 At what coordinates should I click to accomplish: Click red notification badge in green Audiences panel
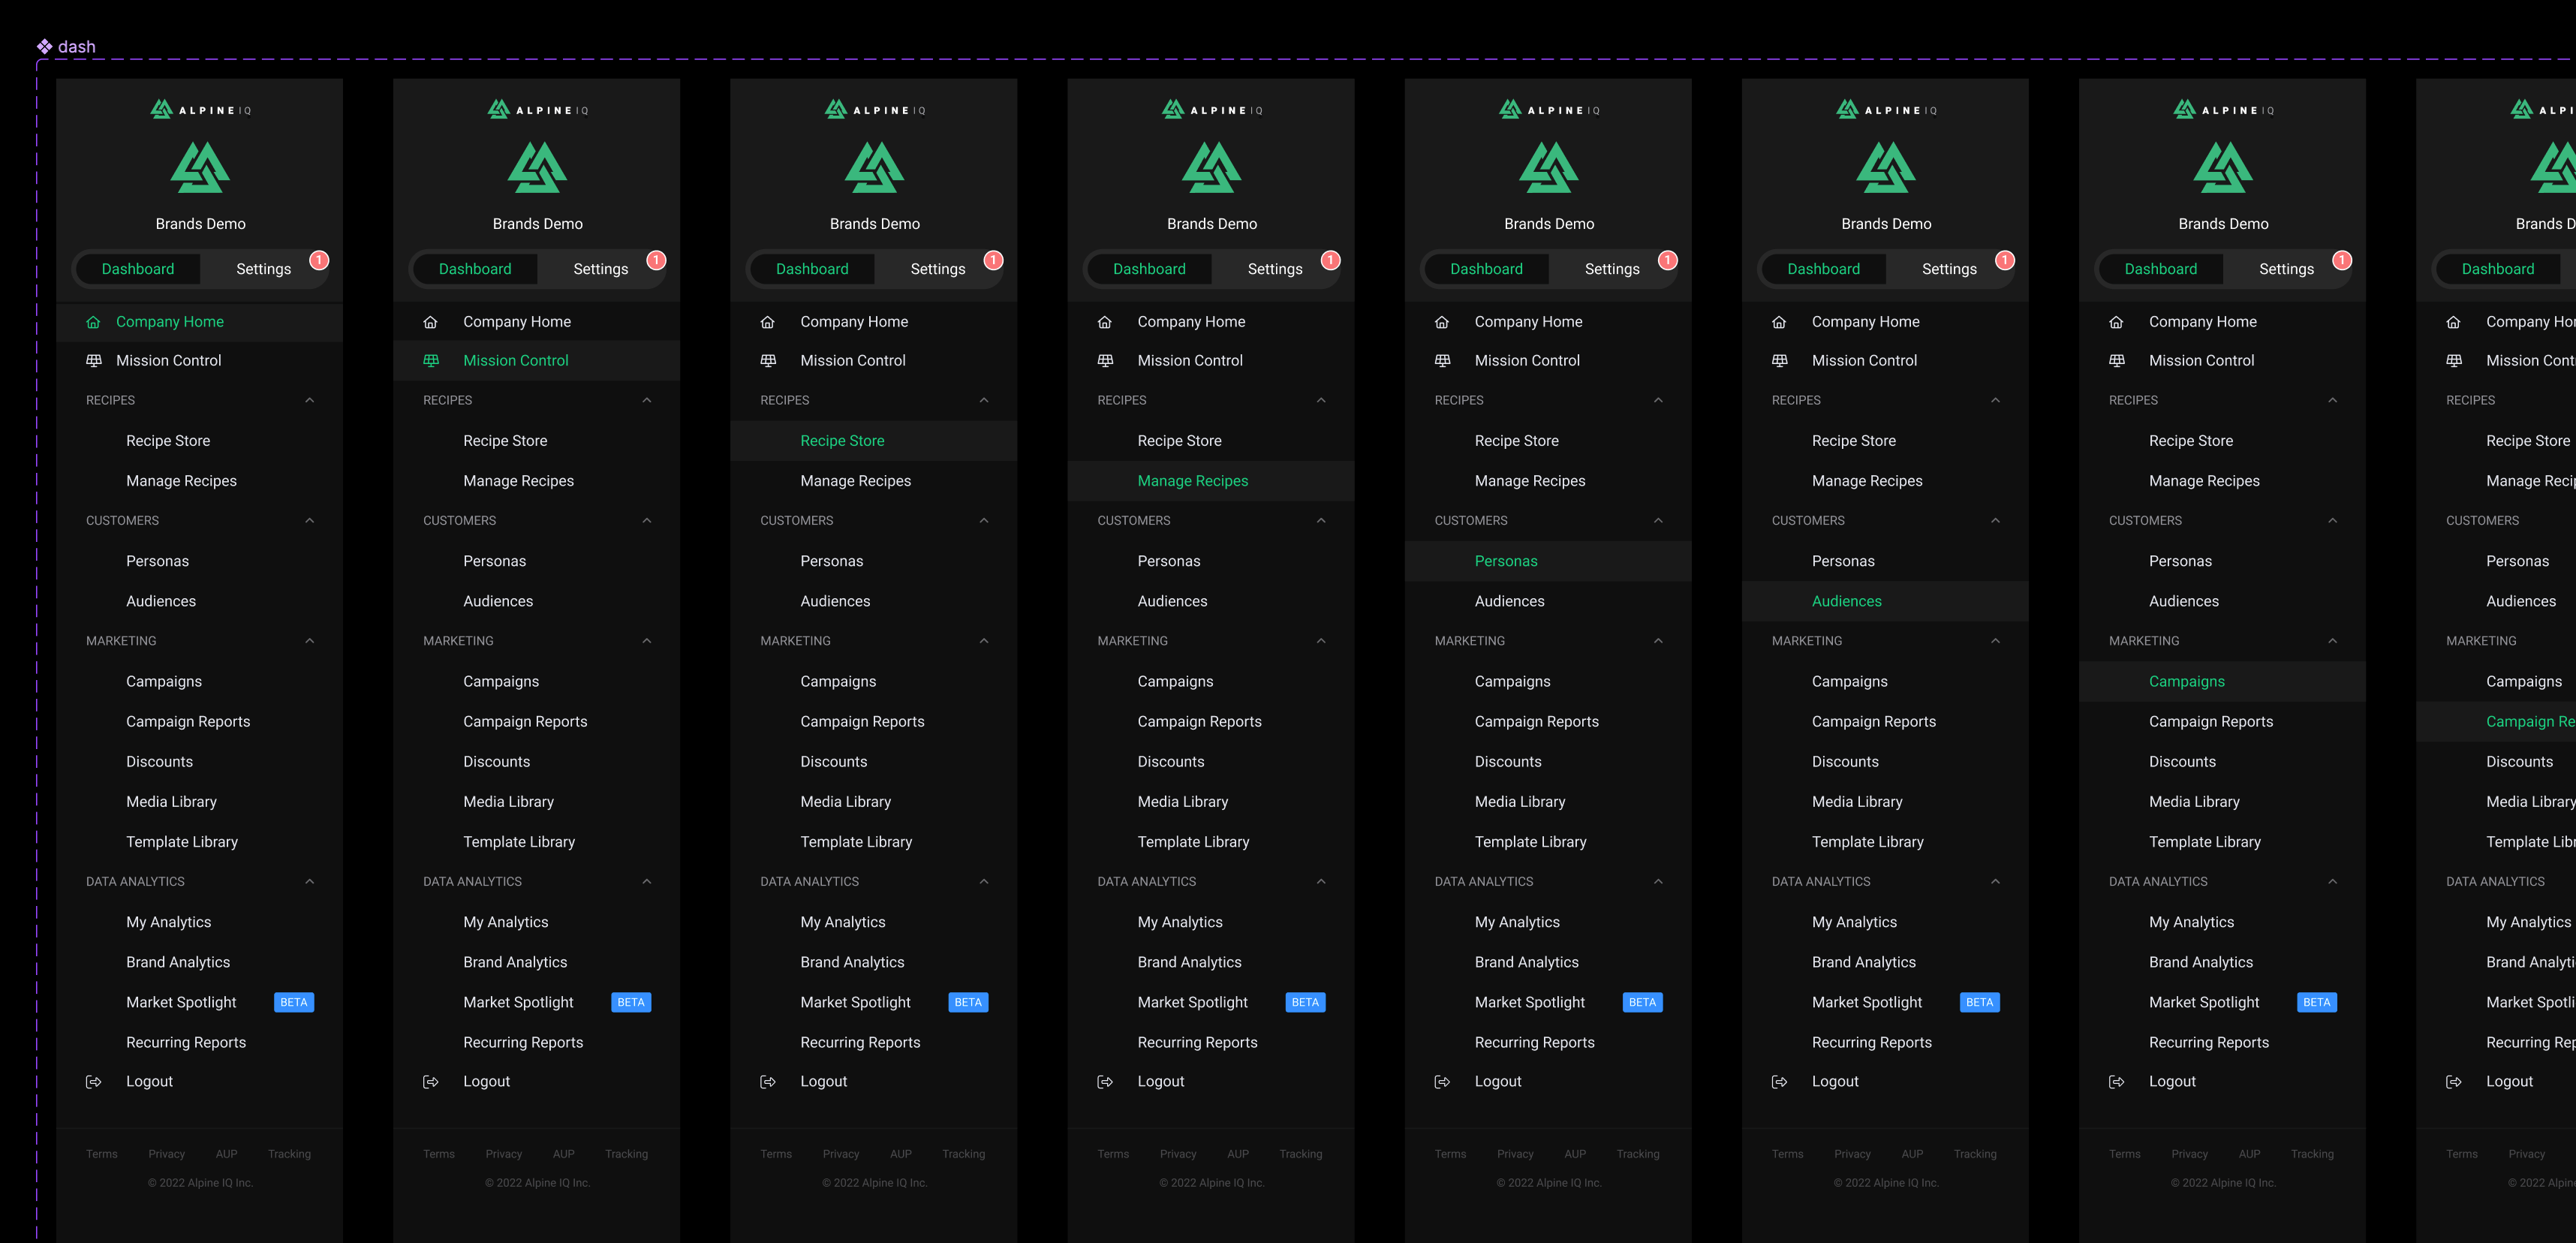click(2004, 260)
